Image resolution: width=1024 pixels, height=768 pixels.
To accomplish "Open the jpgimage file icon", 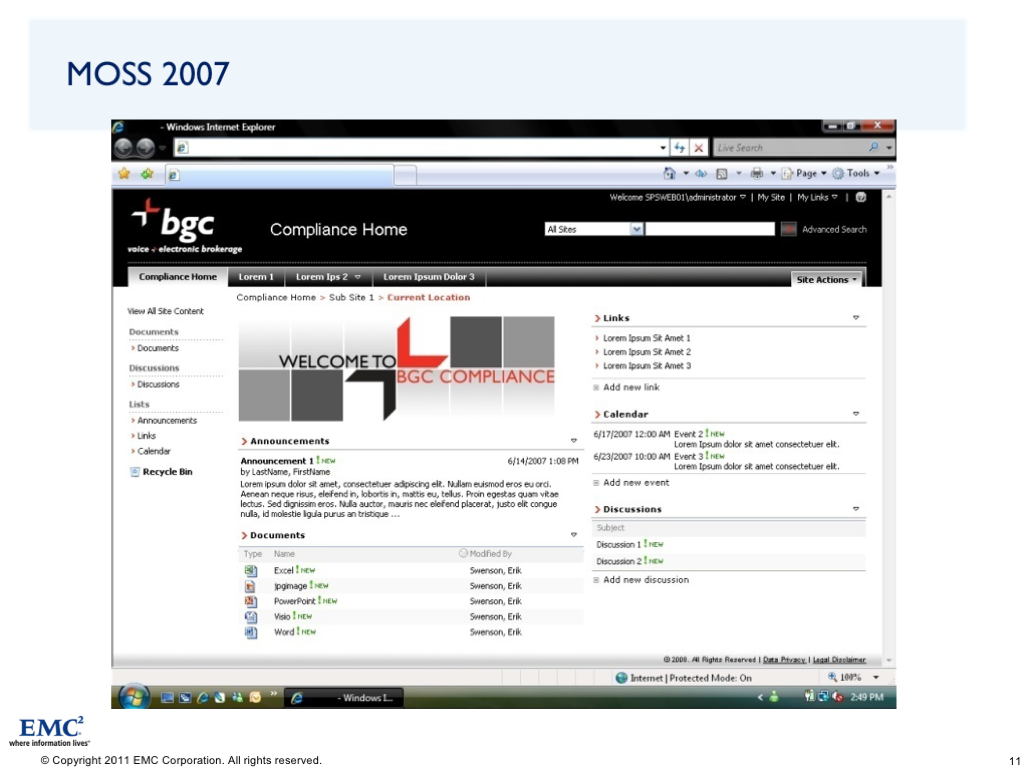I will pos(251,586).
